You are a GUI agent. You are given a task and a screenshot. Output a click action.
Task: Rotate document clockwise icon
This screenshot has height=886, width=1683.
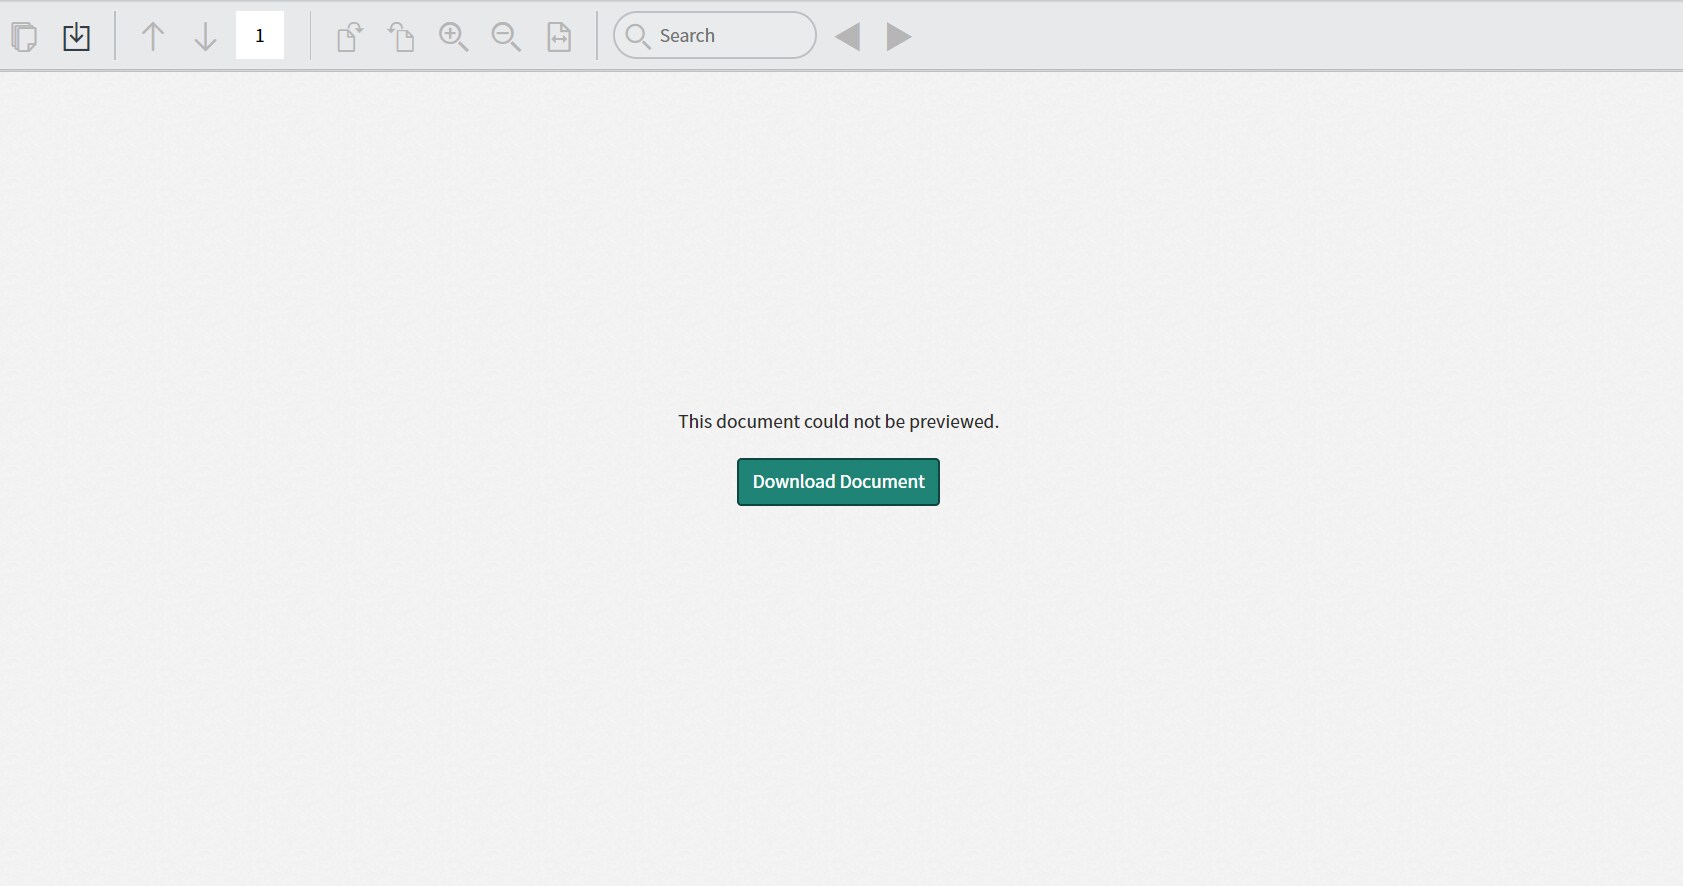(x=349, y=37)
